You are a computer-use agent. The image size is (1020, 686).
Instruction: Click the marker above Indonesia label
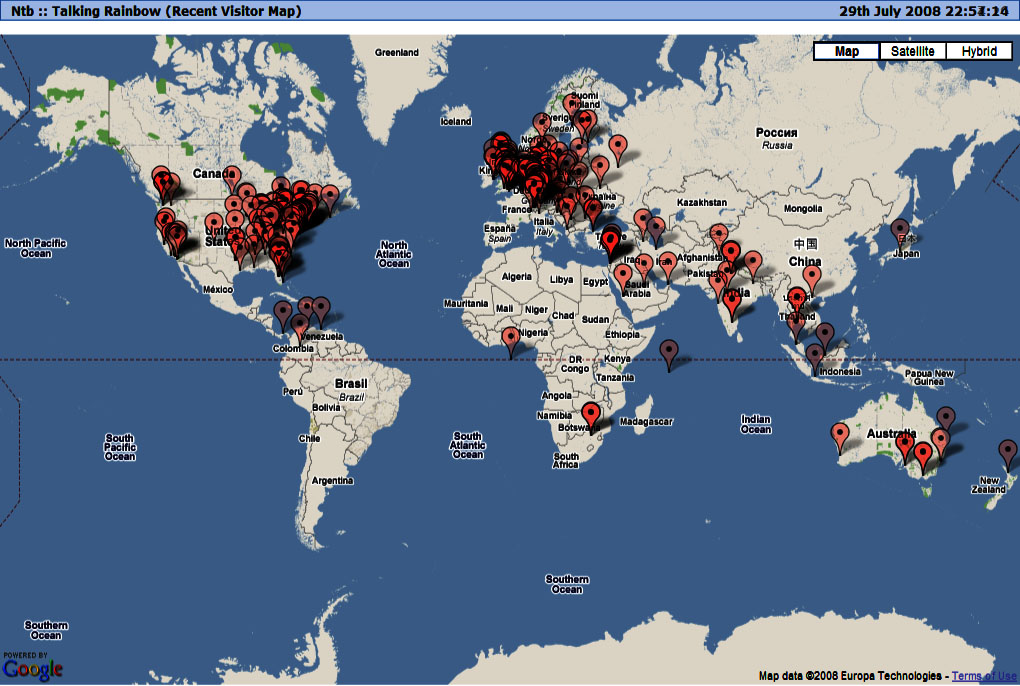click(815, 354)
